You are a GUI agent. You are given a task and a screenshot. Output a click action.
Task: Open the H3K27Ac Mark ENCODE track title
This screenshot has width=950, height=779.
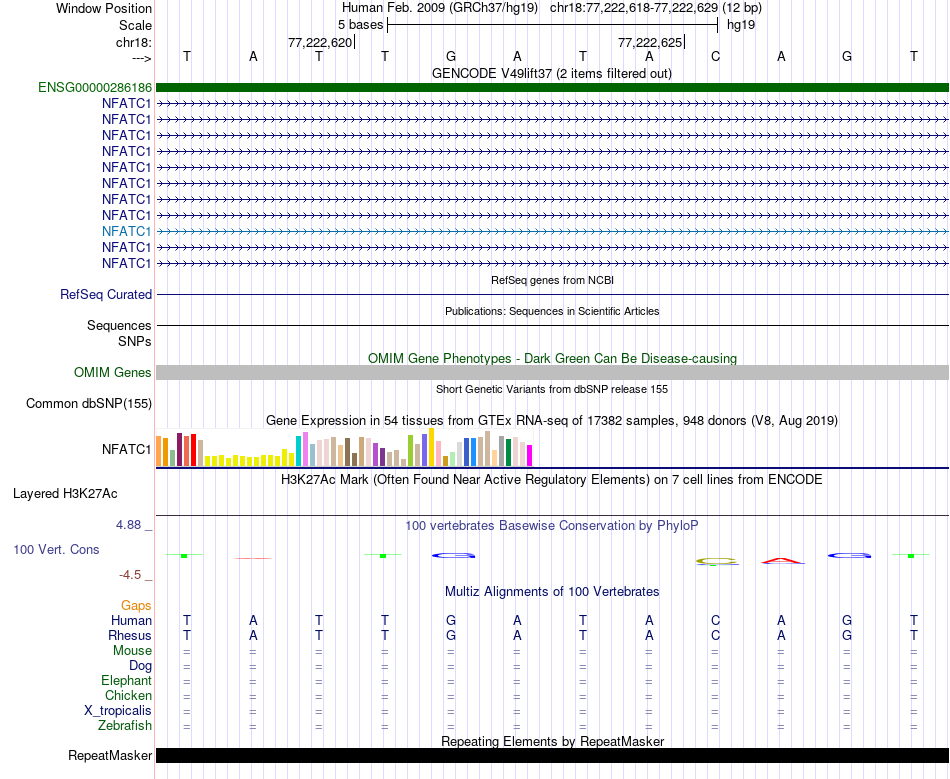tap(552, 480)
